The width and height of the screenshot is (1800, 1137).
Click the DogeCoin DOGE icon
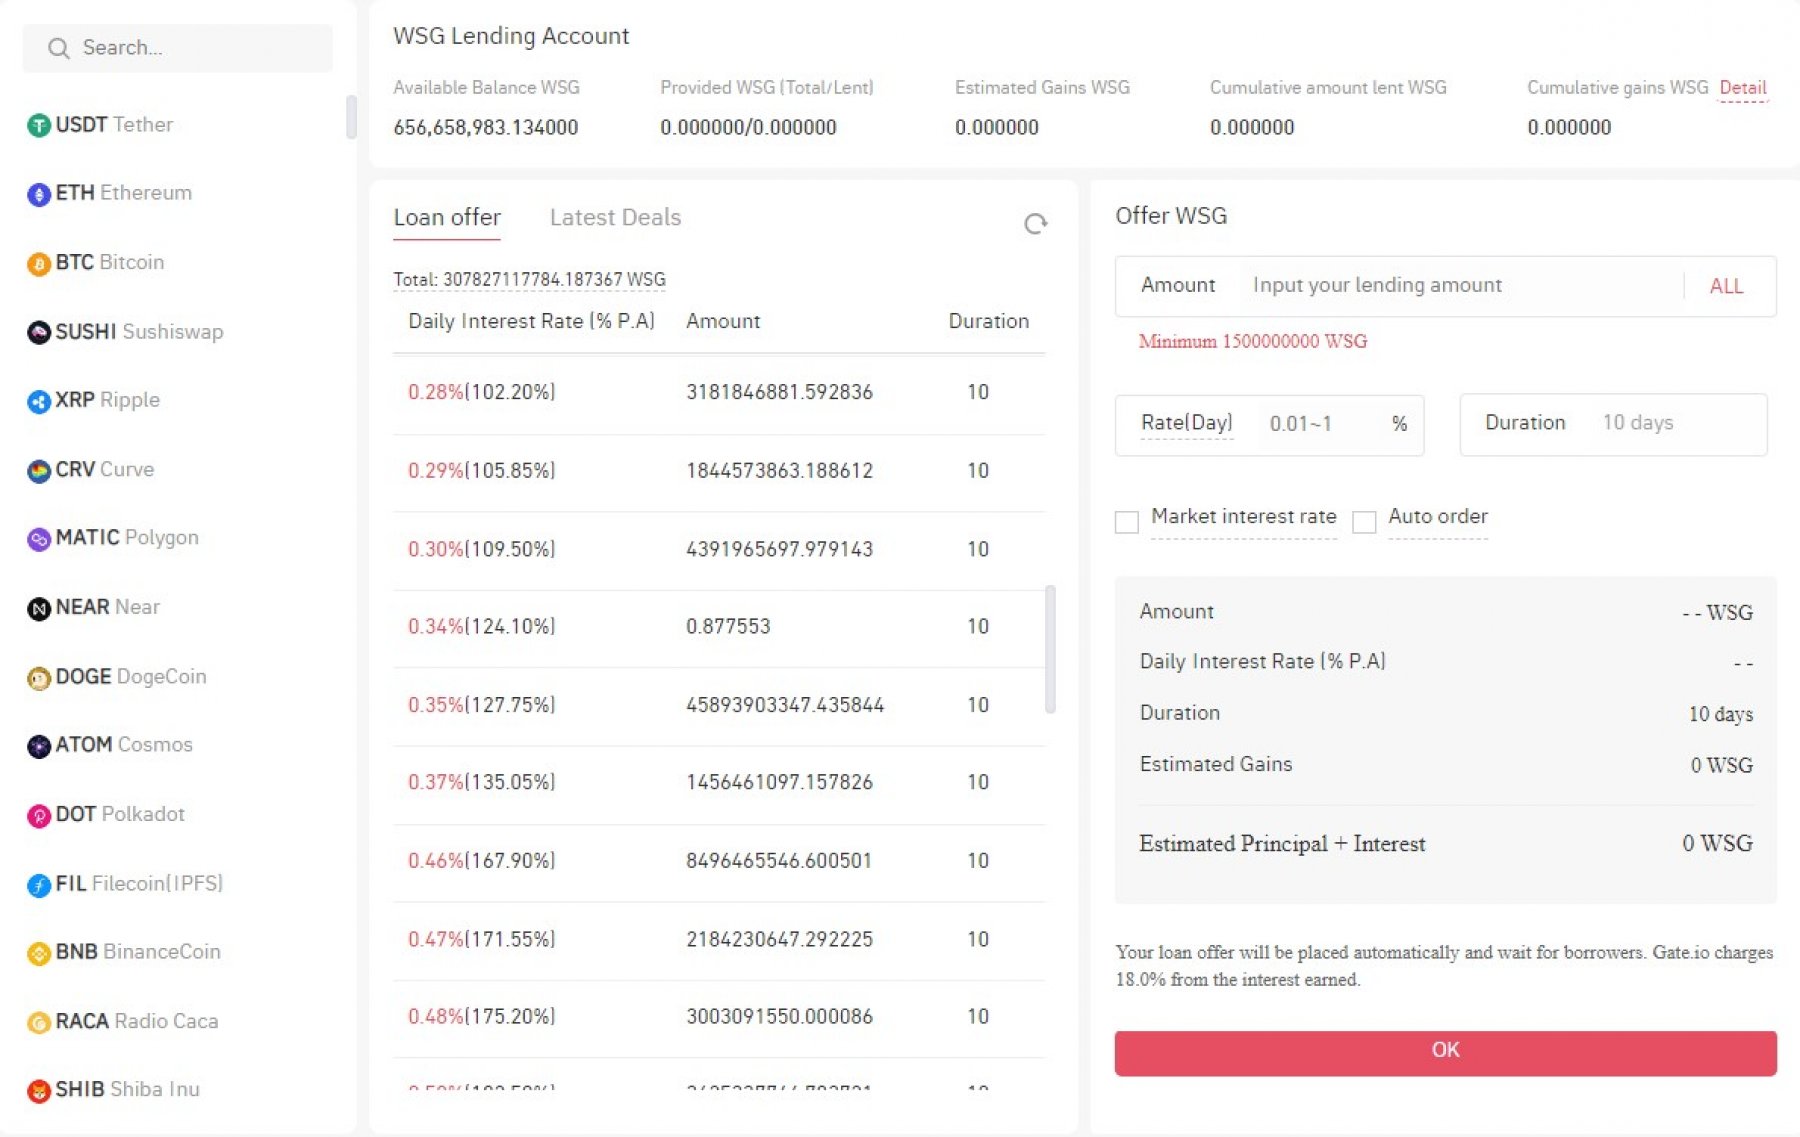pos(38,679)
